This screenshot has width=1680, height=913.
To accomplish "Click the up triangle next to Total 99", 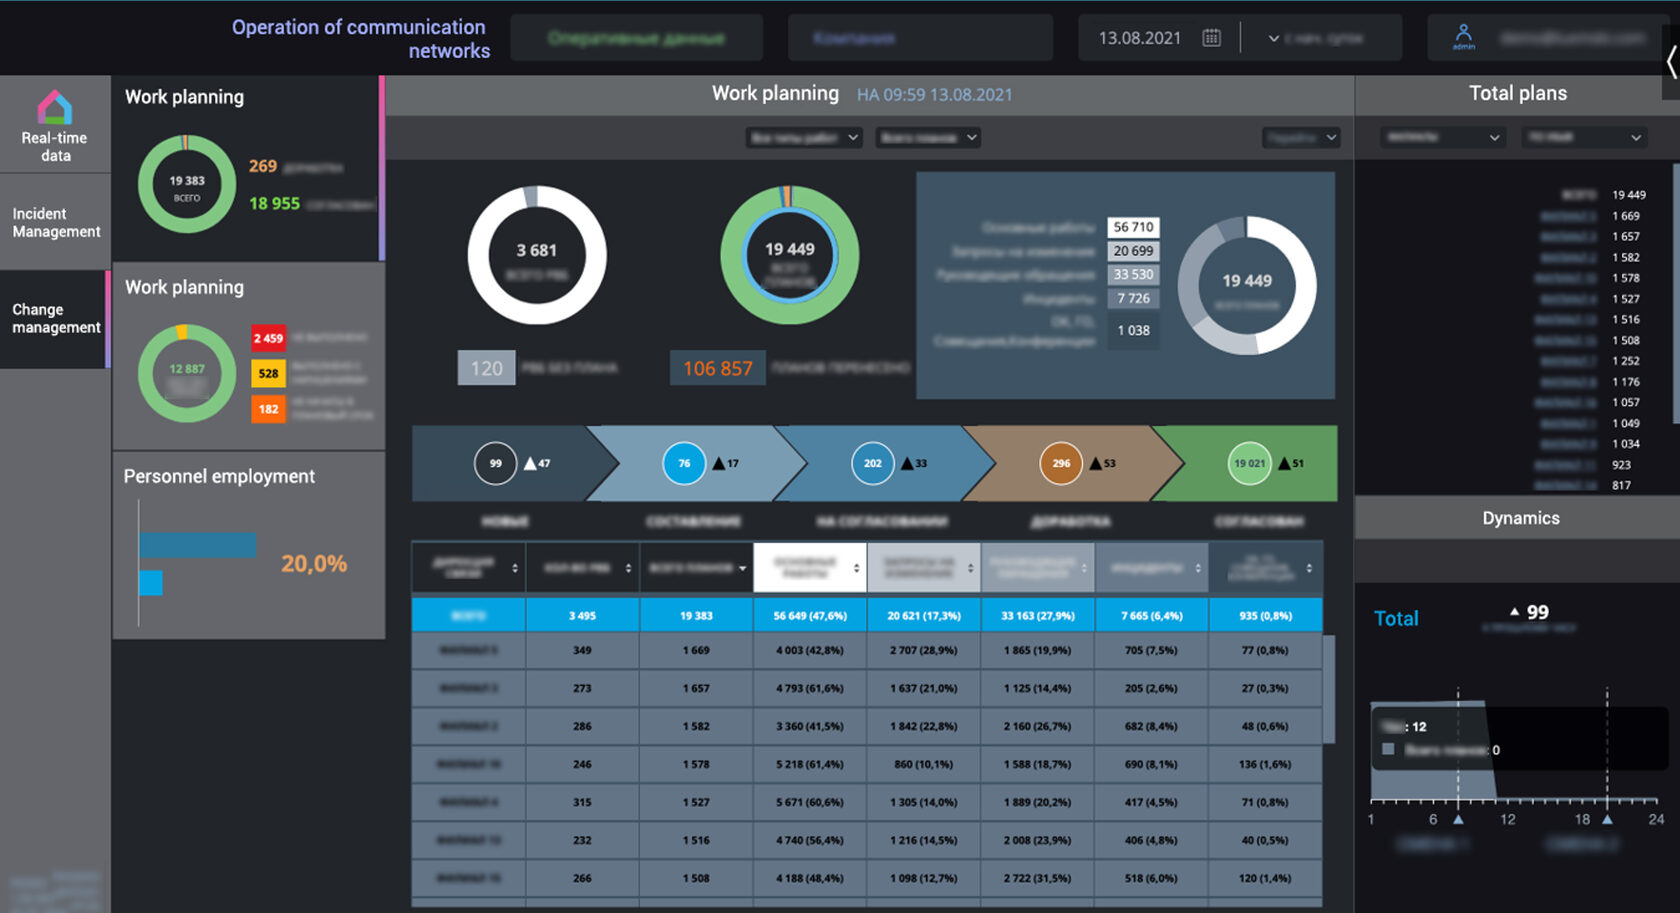I will [1514, 611].
